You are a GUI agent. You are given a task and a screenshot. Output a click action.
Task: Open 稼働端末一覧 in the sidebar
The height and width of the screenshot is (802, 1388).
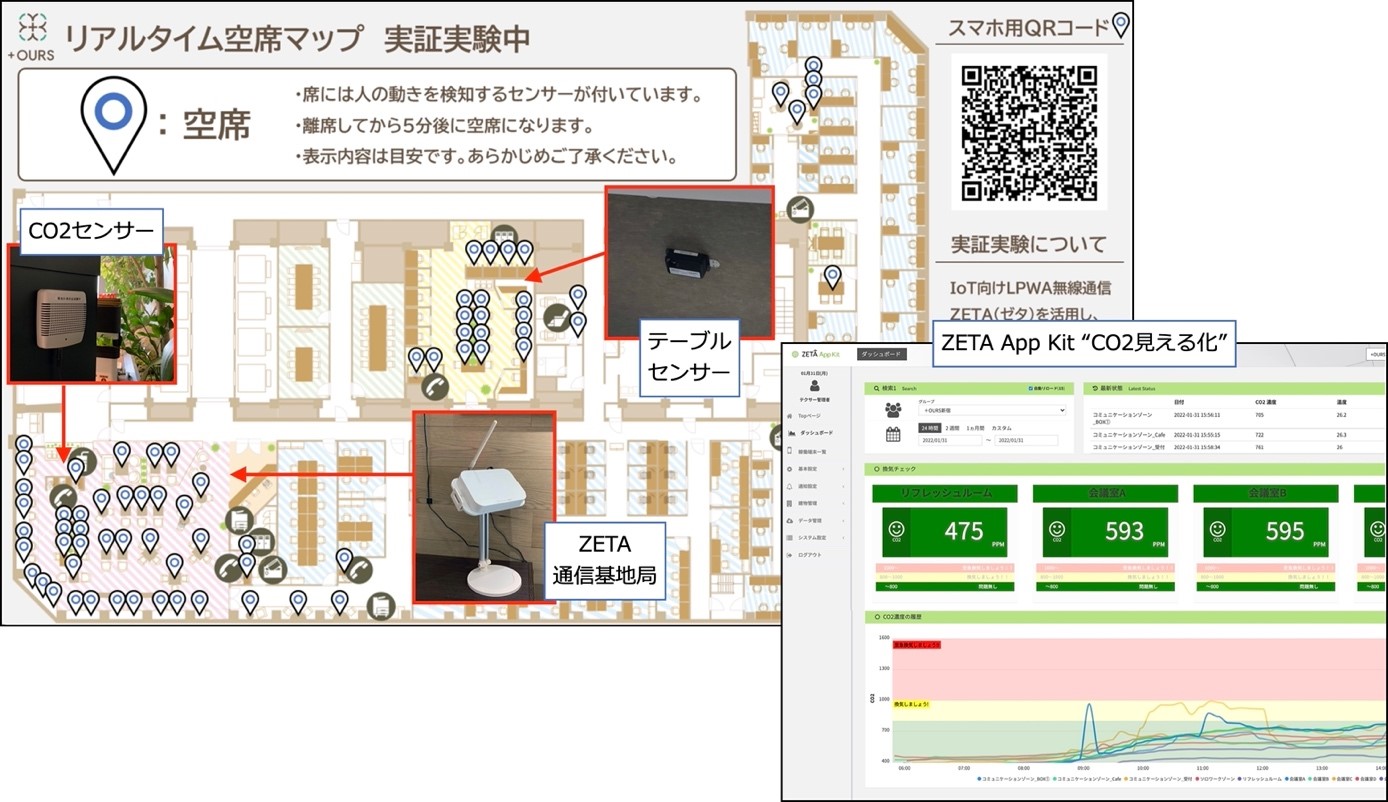[x=812, y=451]
